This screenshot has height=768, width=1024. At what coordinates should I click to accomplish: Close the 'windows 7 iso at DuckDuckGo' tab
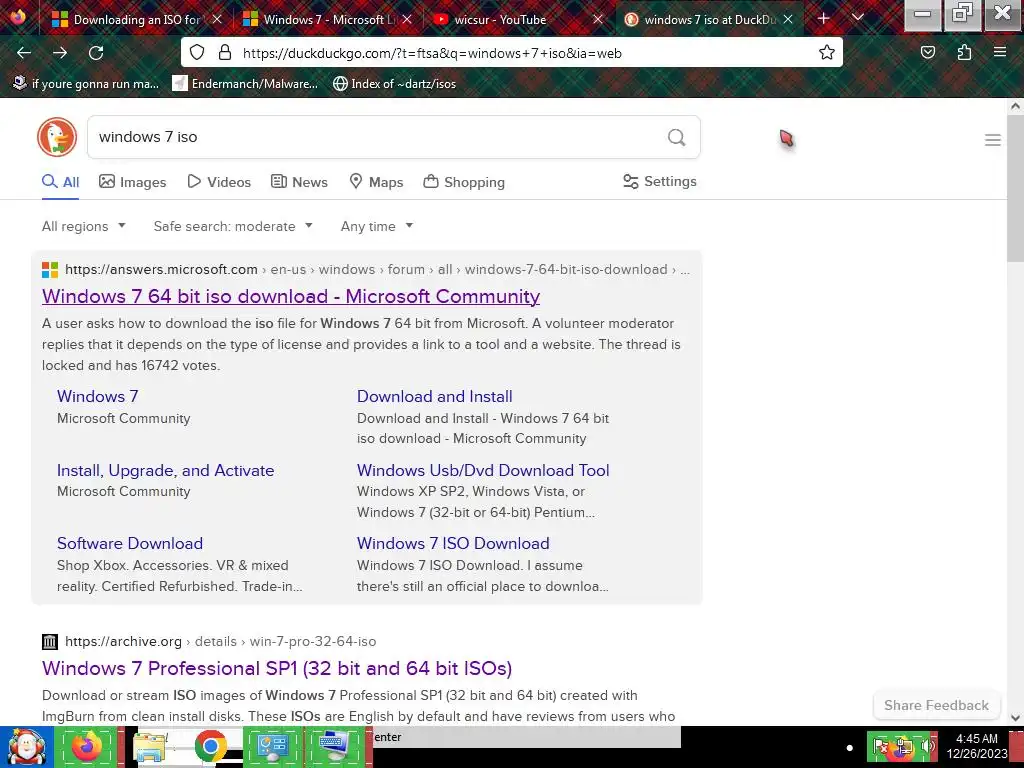[x=788, y=20]
